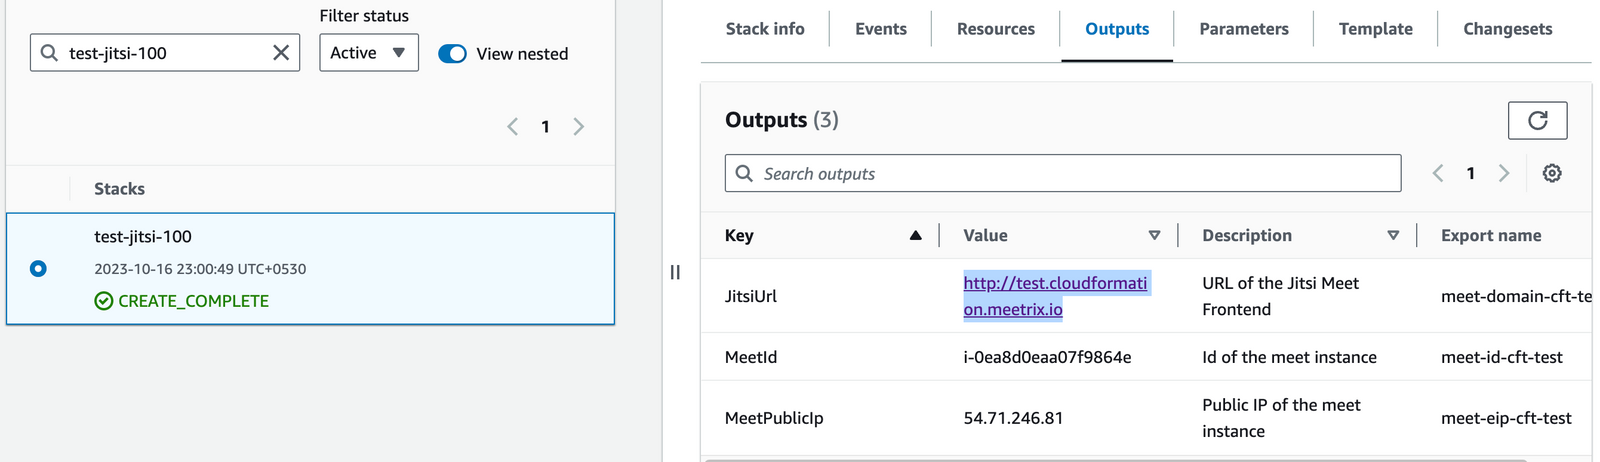The height and width of the screenshot is (462, 1600).
Task: Click the test-jitsi-100 stack name
Action: point(143,237)
